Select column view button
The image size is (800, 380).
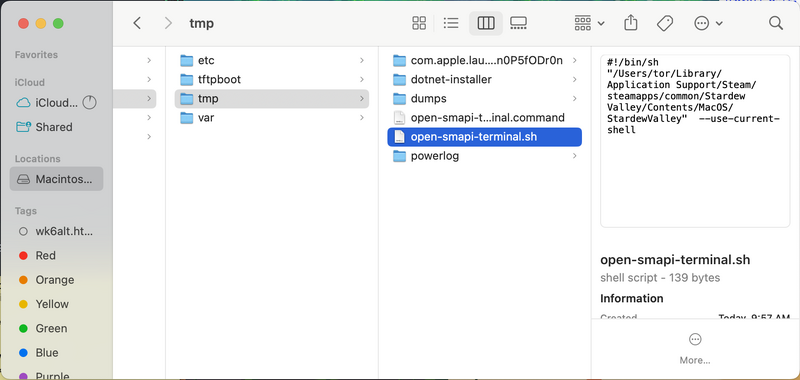(x=485, y=23)
